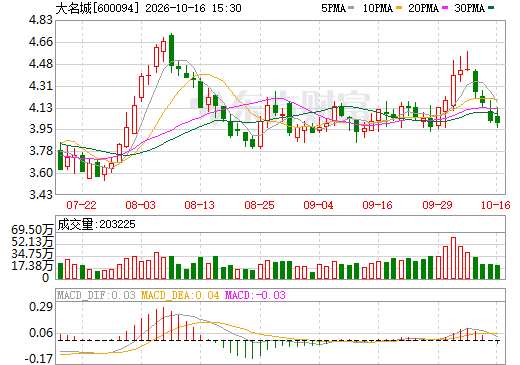Viewport: 520px width, 365px height.
Task: Click the green 30PMA legend color marker
Action: (x=491, y=8)
